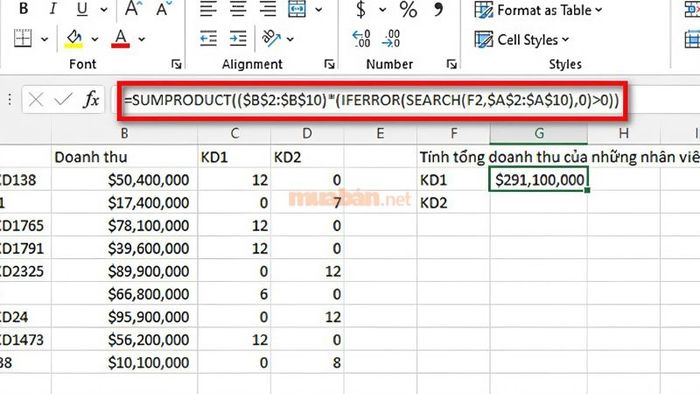Open the Alignment settings dialog launcher
Screen dimensions: 700x394
[329, 65]
